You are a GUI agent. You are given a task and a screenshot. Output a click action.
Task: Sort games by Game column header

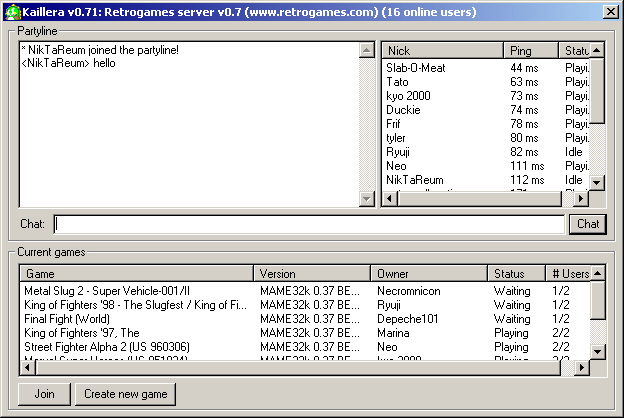136,274
